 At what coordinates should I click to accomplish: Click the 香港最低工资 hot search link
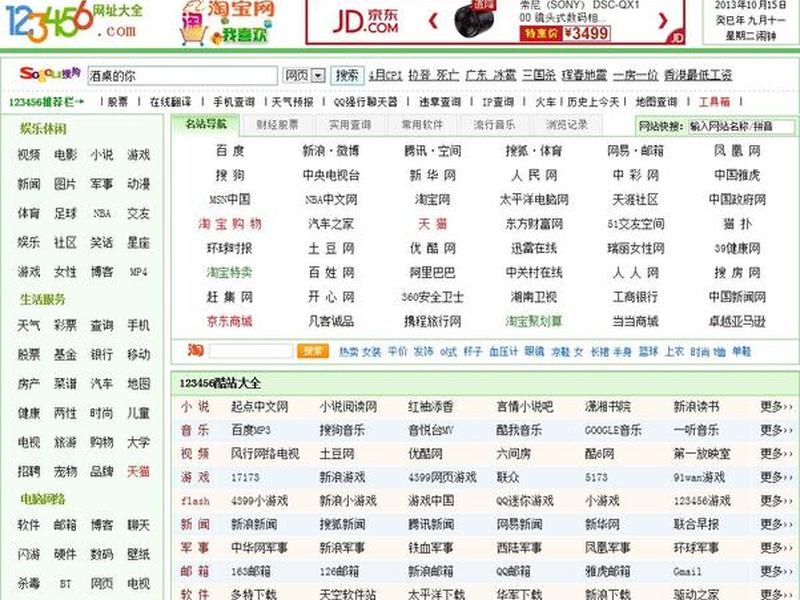click(x=698, y=76)
